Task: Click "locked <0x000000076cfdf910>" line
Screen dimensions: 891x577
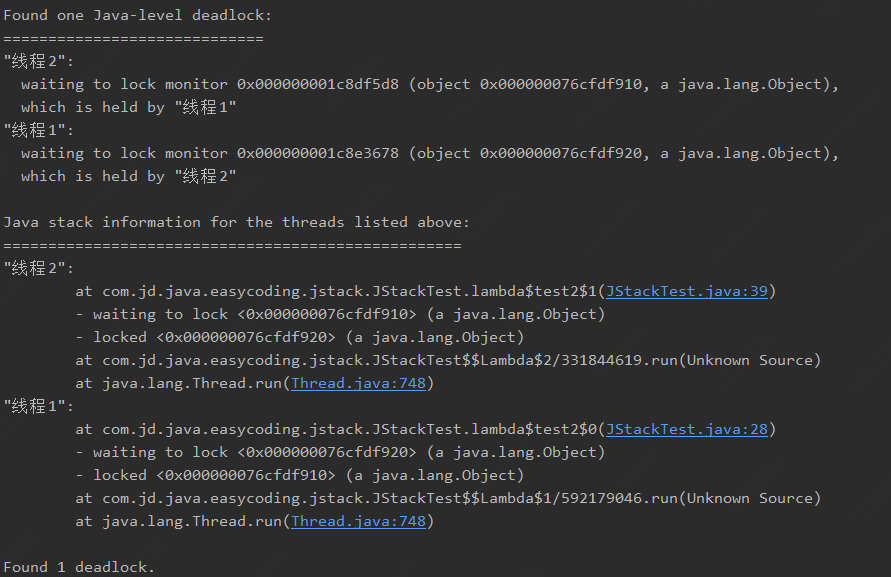Action: (x=299, y=475)
